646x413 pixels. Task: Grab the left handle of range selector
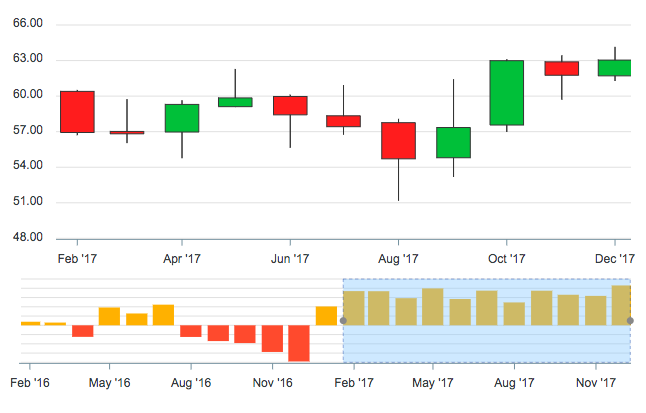point(343,321)
